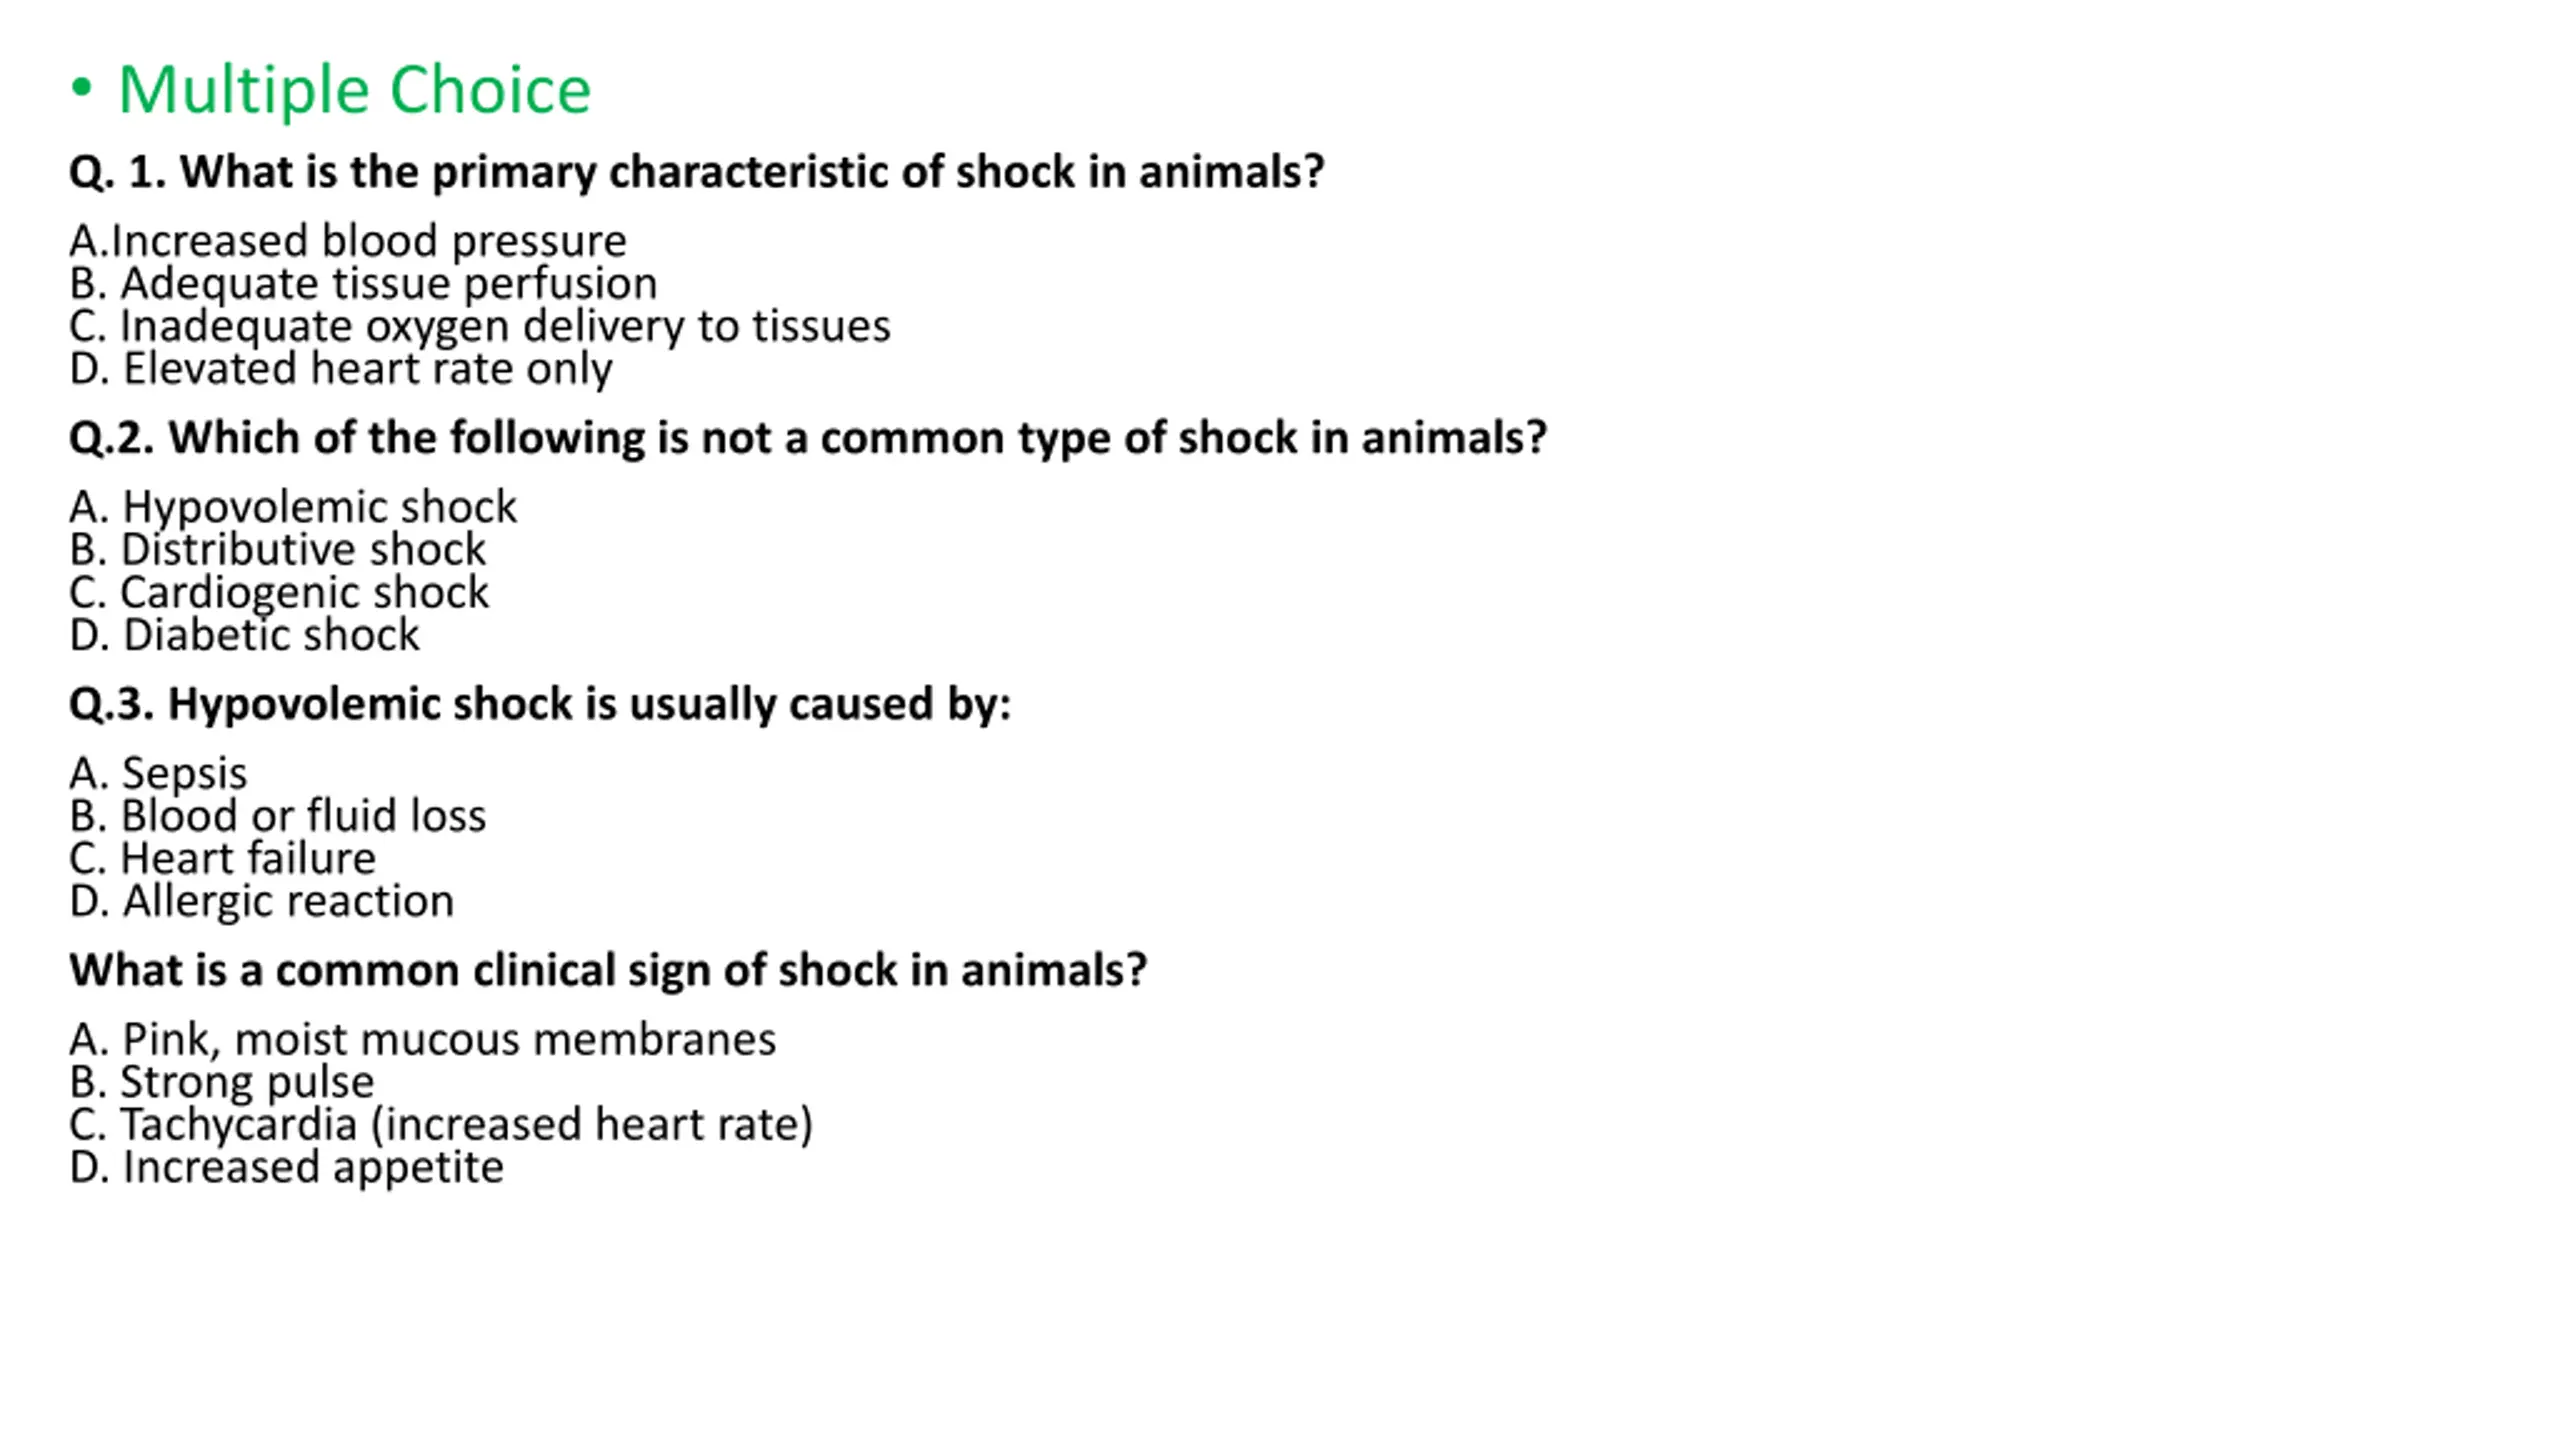This screenshot has width=2560, height=1440.
Task: Choose answer B. Adequate tissue perfusion
Action: 363,284
